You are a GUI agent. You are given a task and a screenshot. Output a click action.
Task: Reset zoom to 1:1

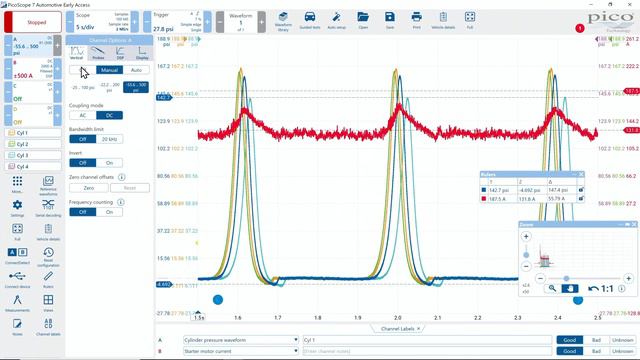(607, 289)
